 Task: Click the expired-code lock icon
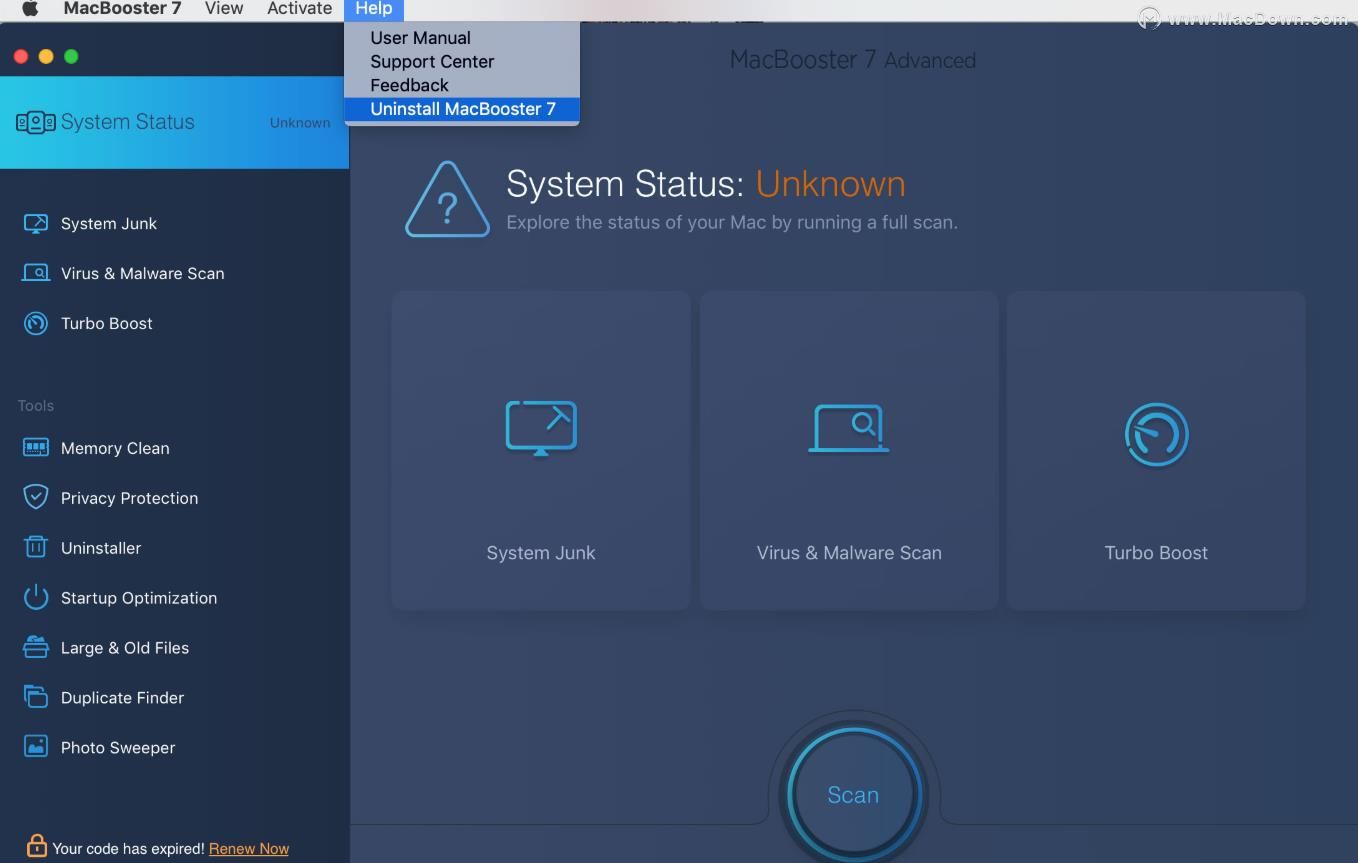pos(37,846)
